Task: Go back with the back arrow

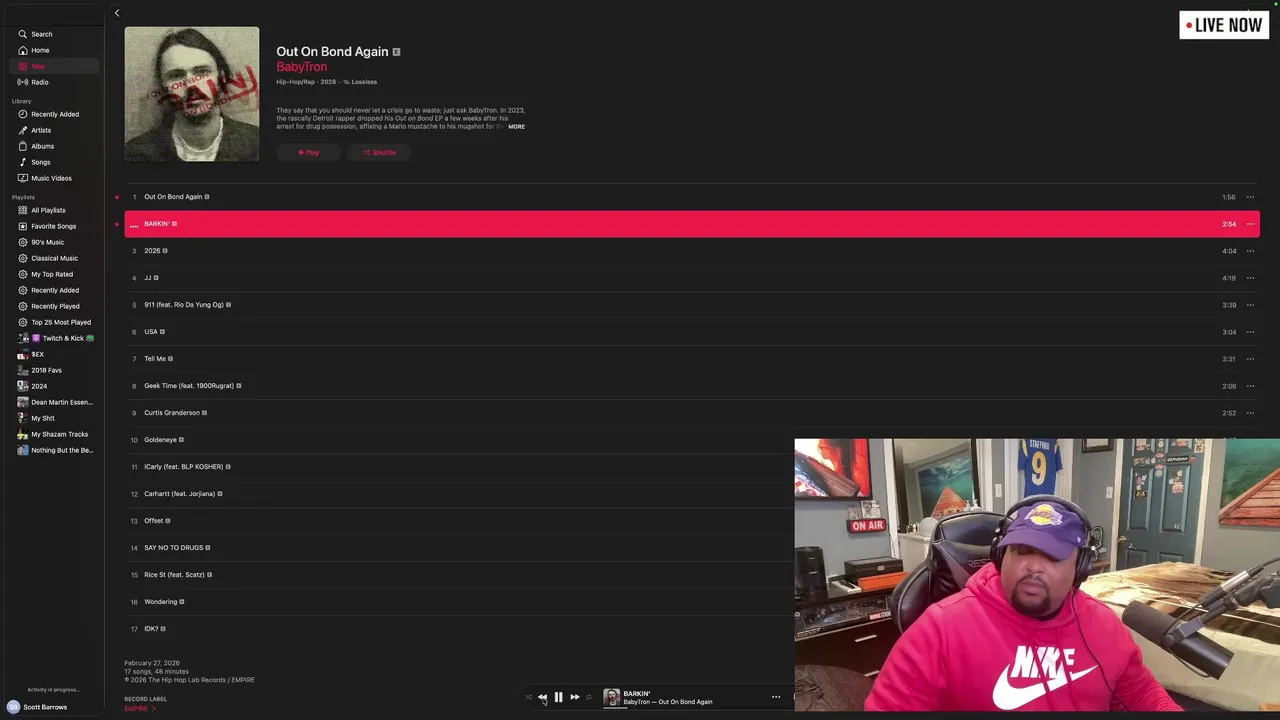Action: tap(117, 13)
